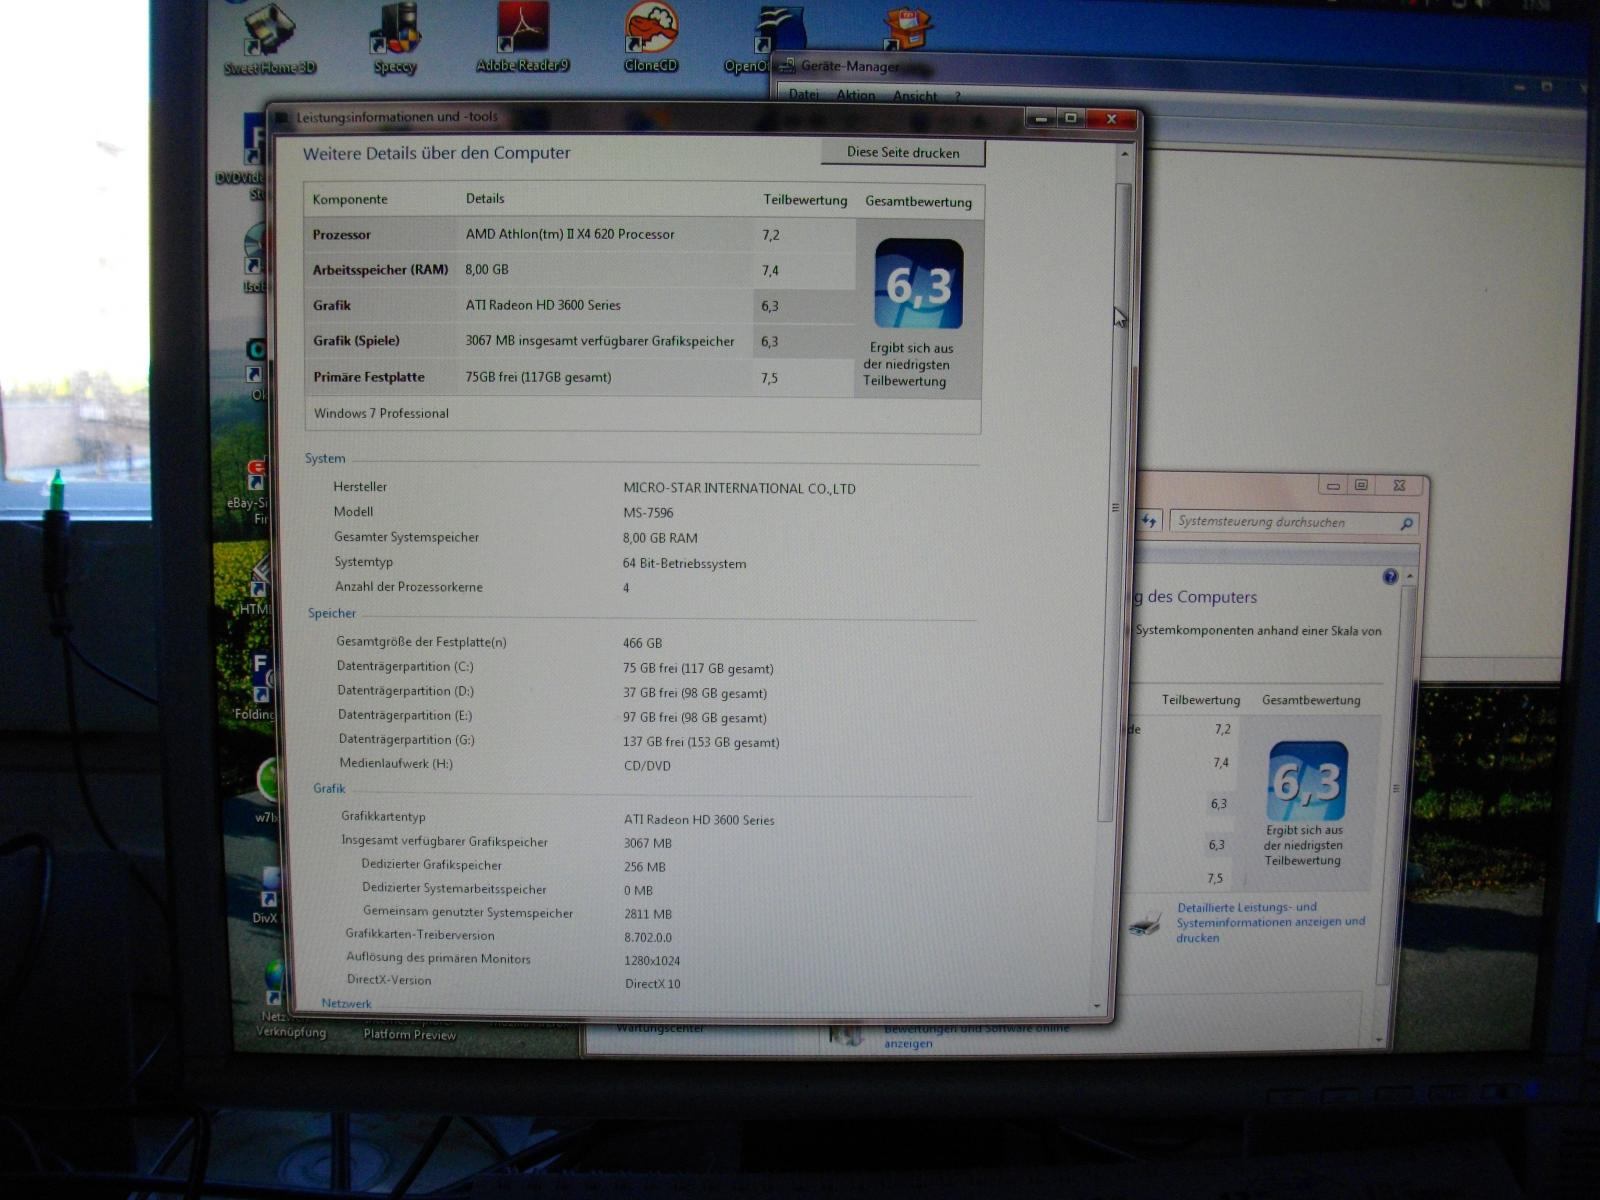Viewport: 1600px width, 1200px height.
Task: Click the '1280x1024' resolution value
Action: (652, 961)
